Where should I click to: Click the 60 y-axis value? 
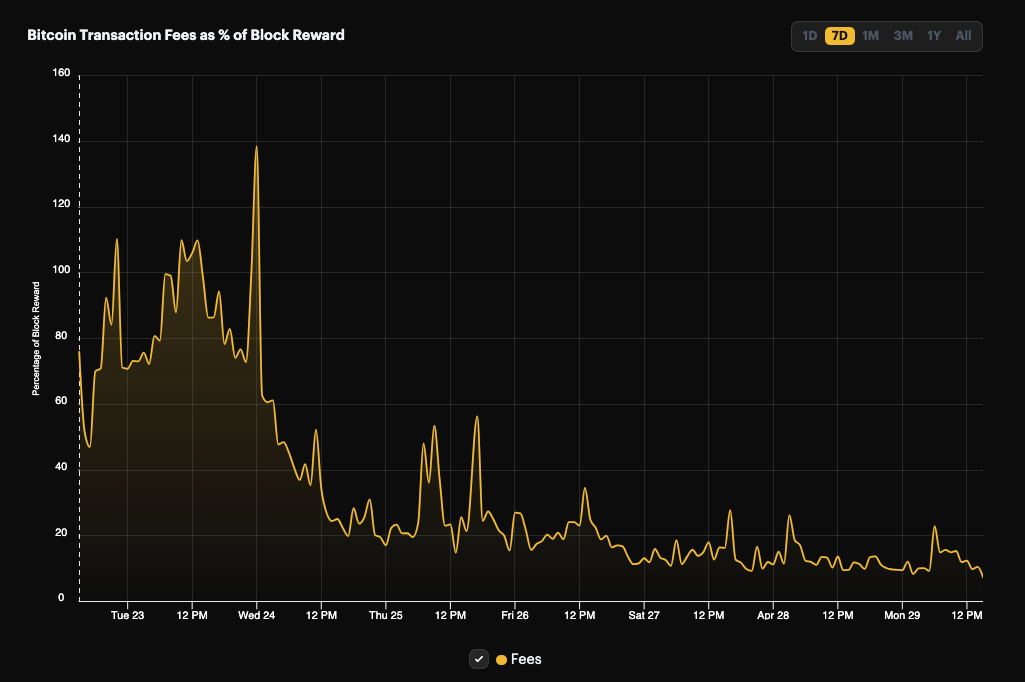coord(61,401)
